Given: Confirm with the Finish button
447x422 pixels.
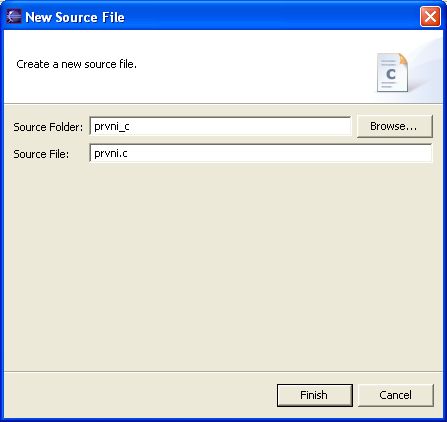Looking at the screenshot, I should click(315, 395).
